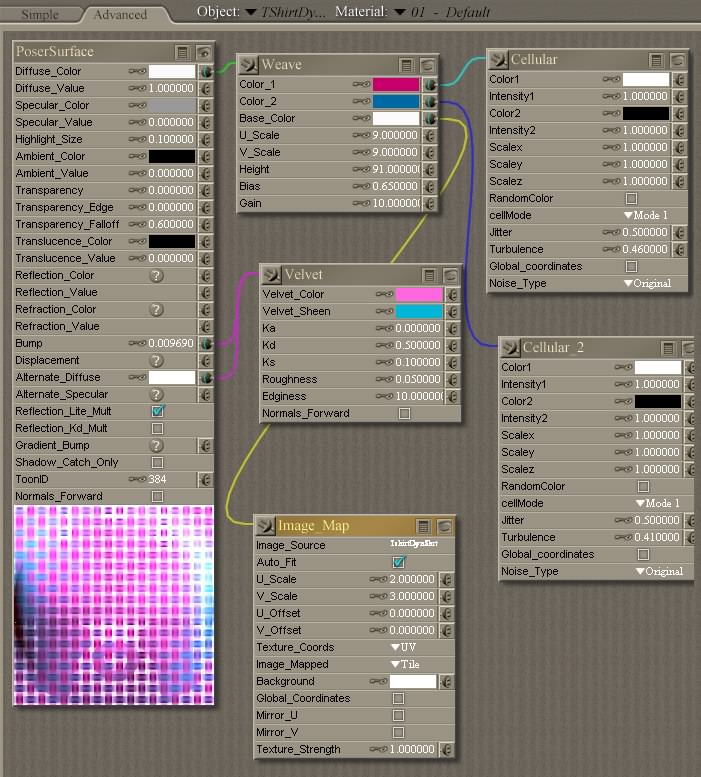Open Weave node options menu
Image resolution: width=701 pixels, height=777 pixels.
point(406,65)
